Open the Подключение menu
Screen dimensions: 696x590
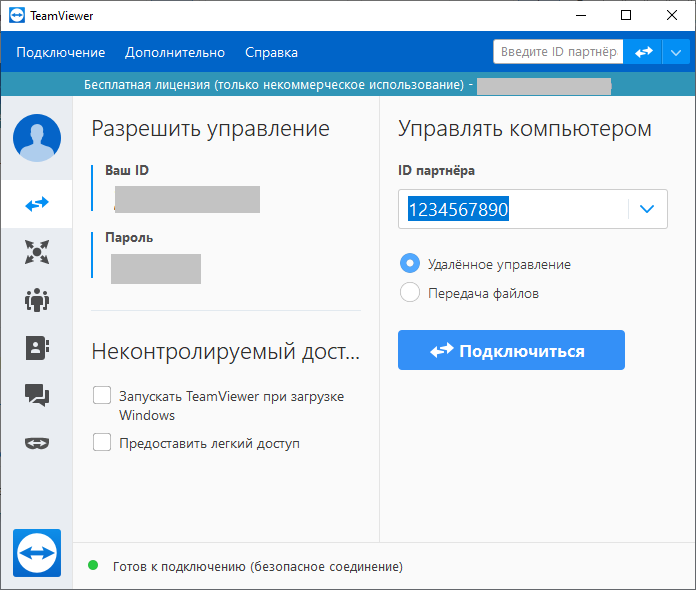[x=61, y=52]
